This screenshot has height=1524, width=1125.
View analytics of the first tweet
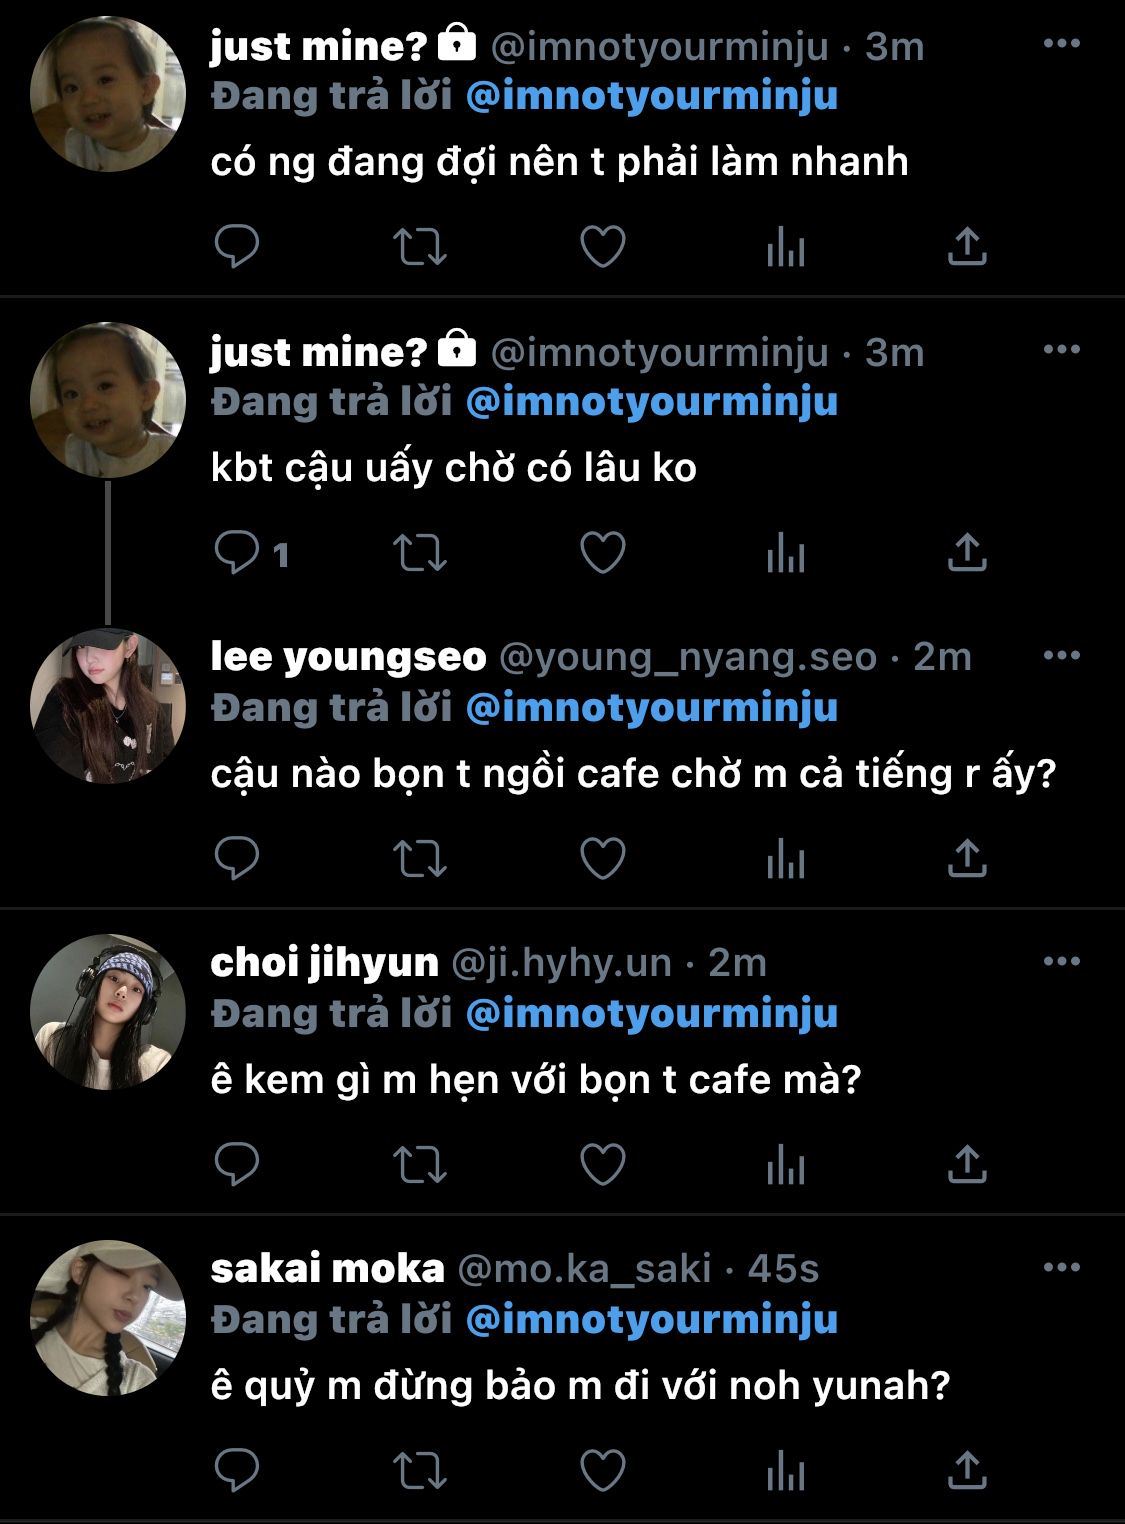point(786,246)
